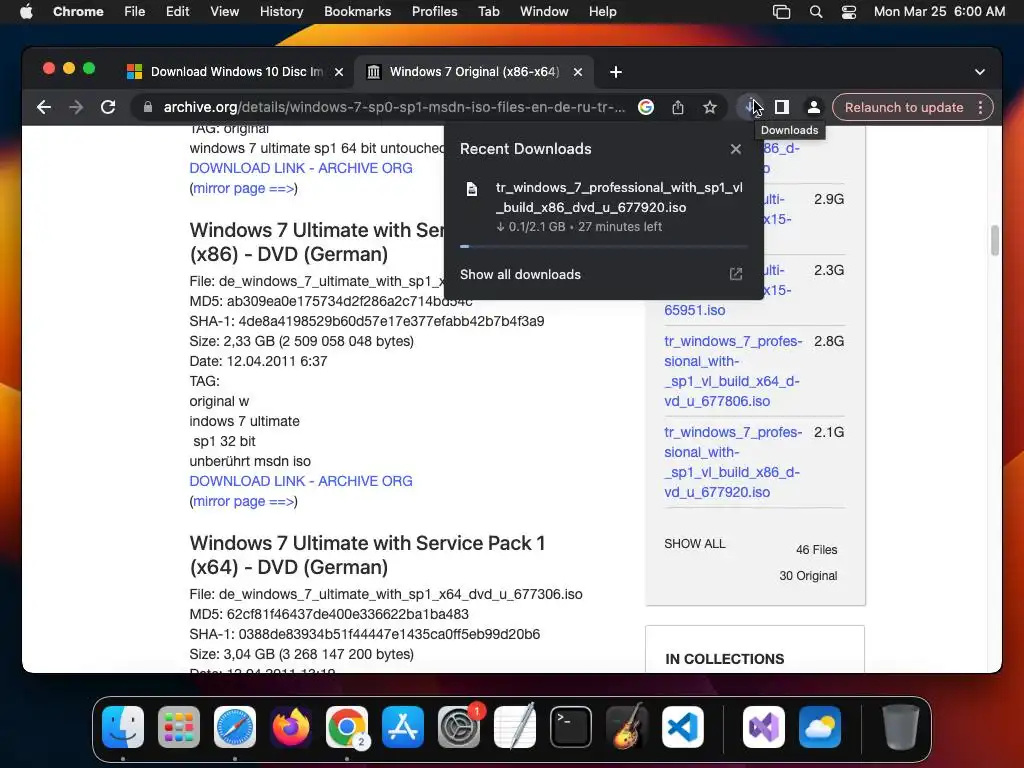
Task: Open Terminal from the dock
Action: click(x=571, y=727)
